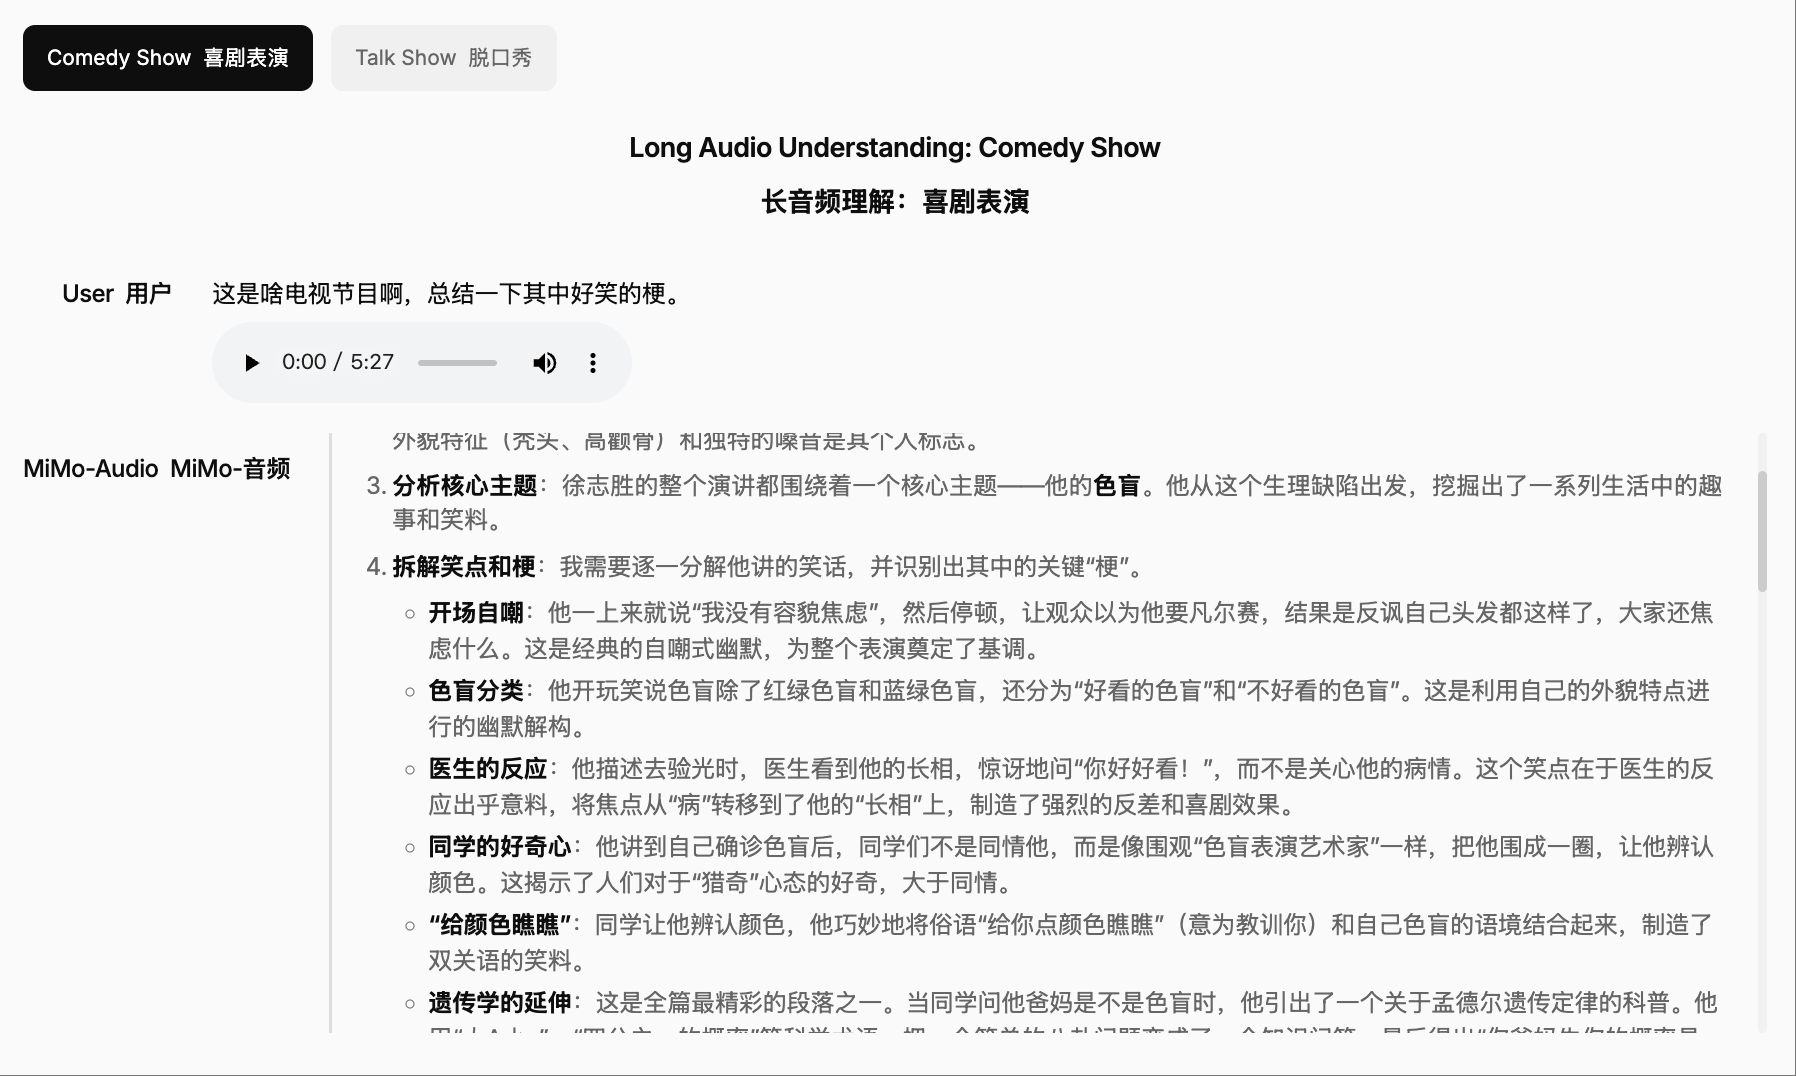Play the comedy show audio clip
Screen dimensions: 1796x1076
(x=252, y=362)
